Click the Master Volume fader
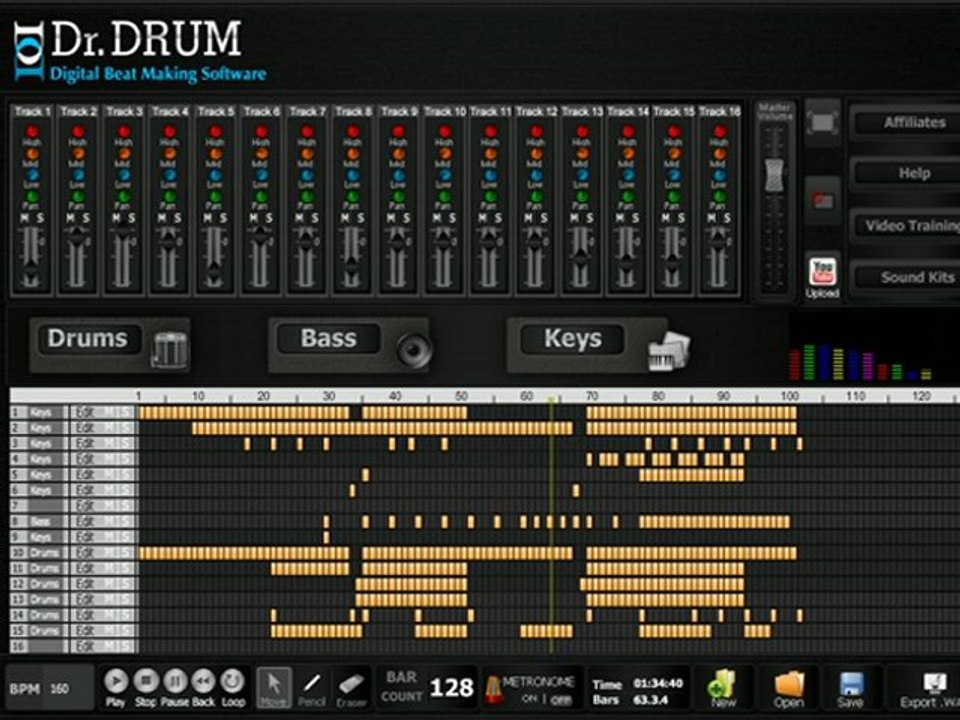The height and width of the screenshot is (720, 960). [x=774, y=174]
